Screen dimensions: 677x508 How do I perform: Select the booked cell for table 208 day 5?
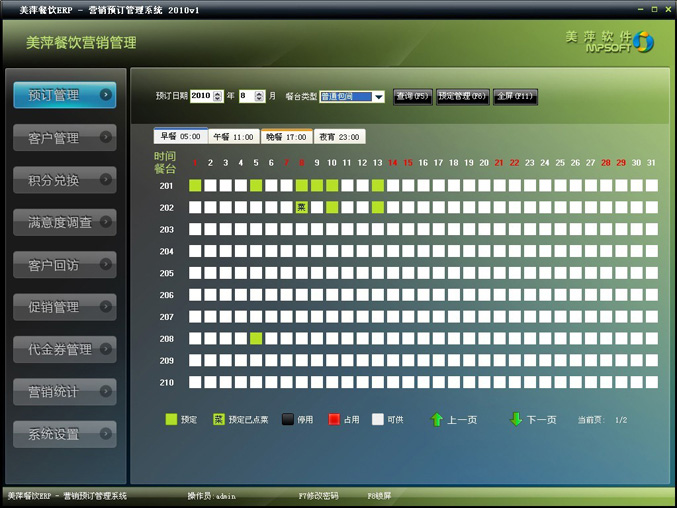[x=256, y=338]
